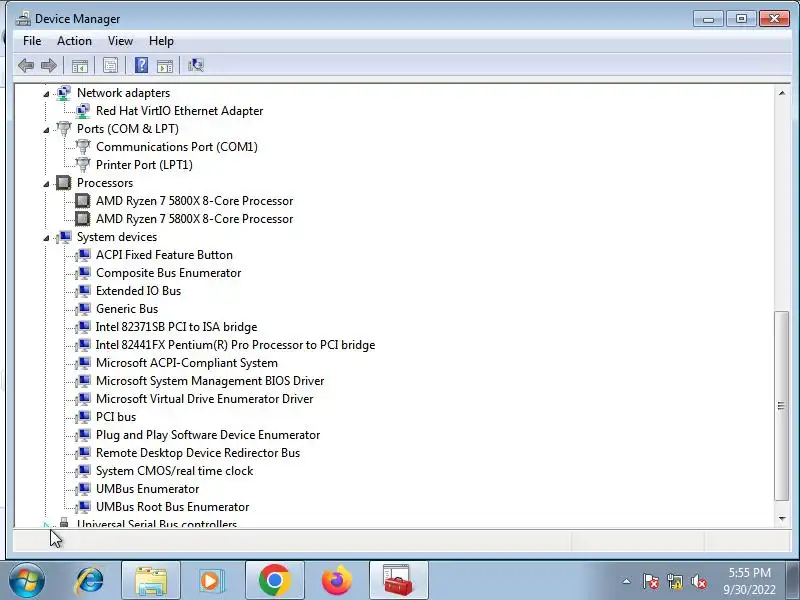
Task: Click the Back arrow toolbar icon
Action: coord(26,65)
